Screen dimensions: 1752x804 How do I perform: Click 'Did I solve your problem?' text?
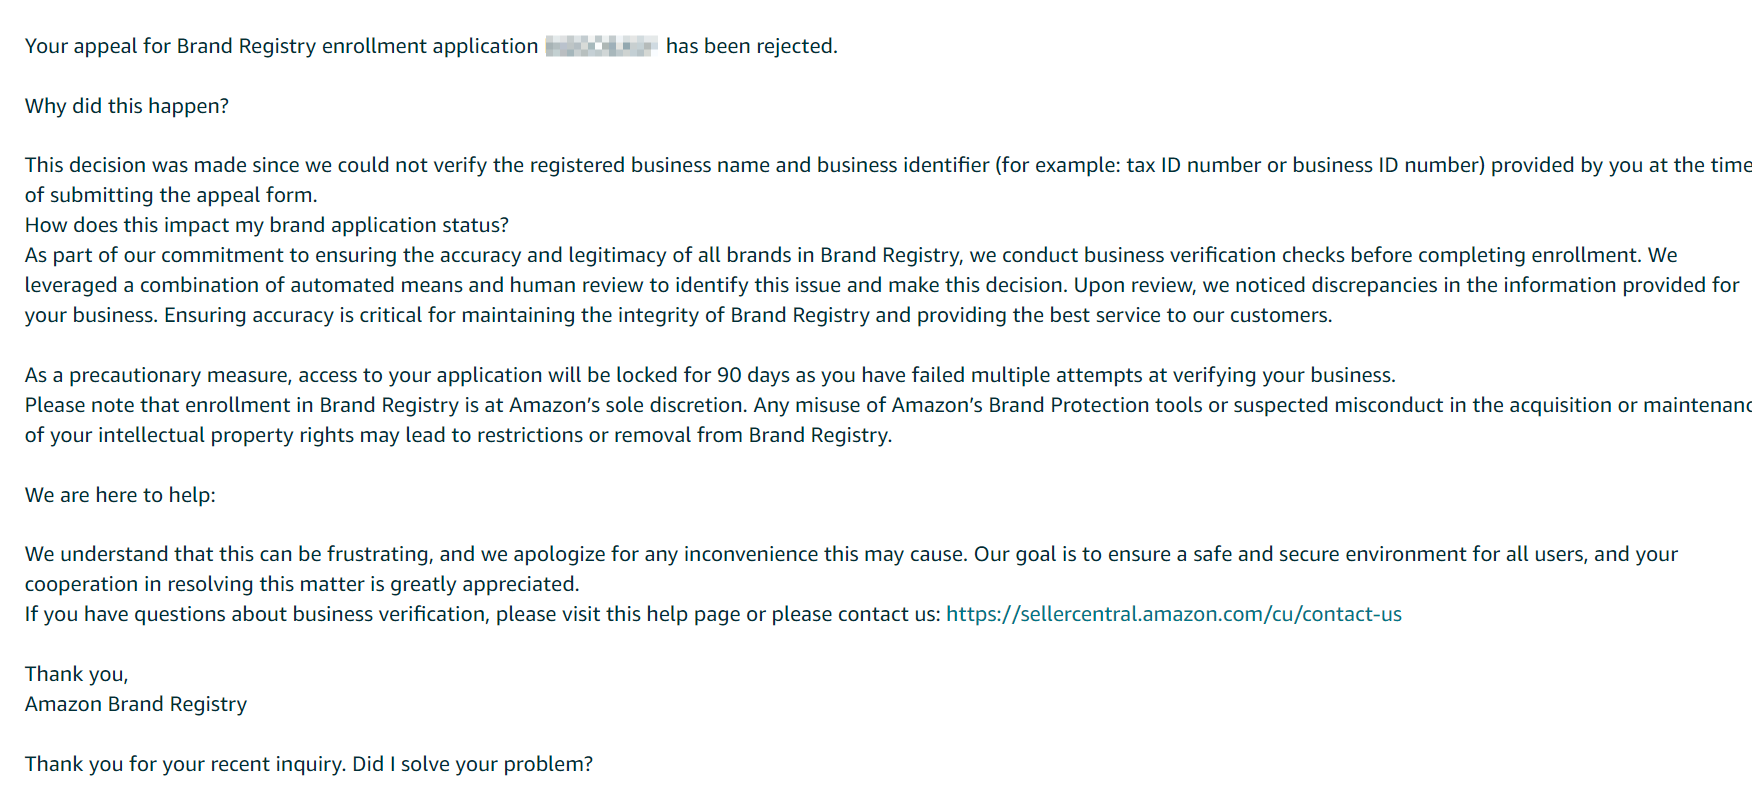pyautogui.click(x=473, y=764)
